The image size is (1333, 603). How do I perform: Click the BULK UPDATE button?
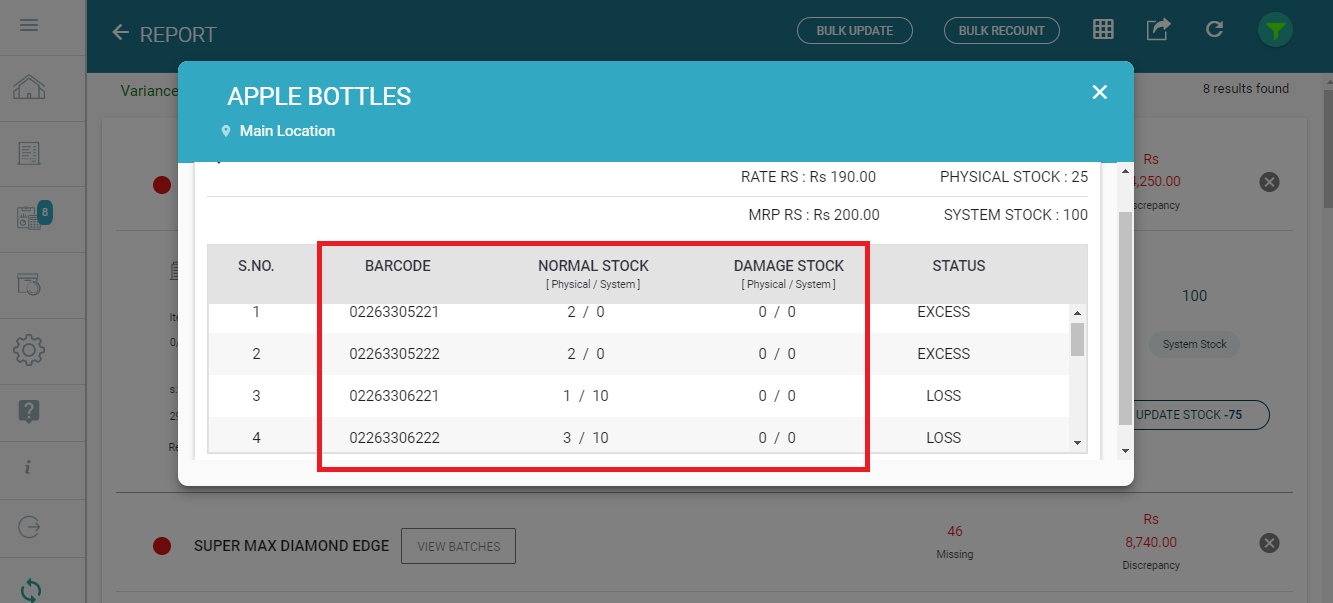(855, 30)
